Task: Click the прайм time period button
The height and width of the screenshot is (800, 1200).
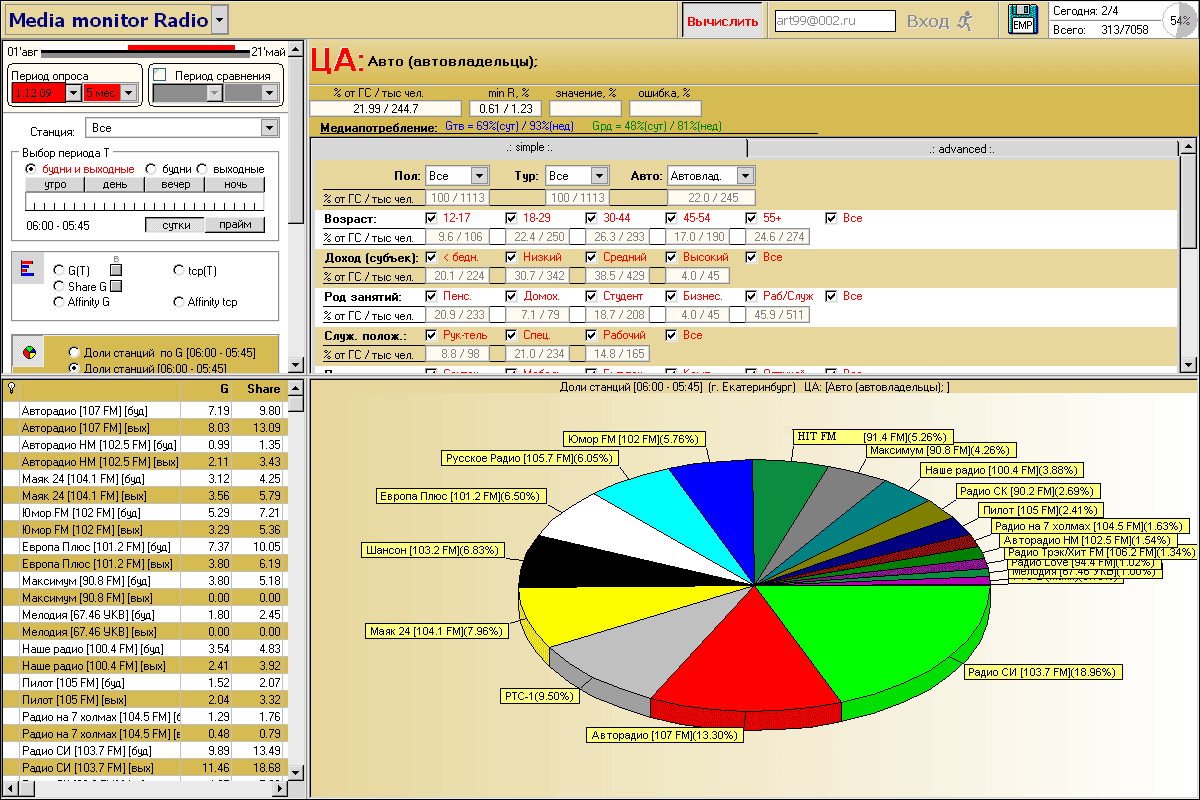Action: [x=235, y=225]
